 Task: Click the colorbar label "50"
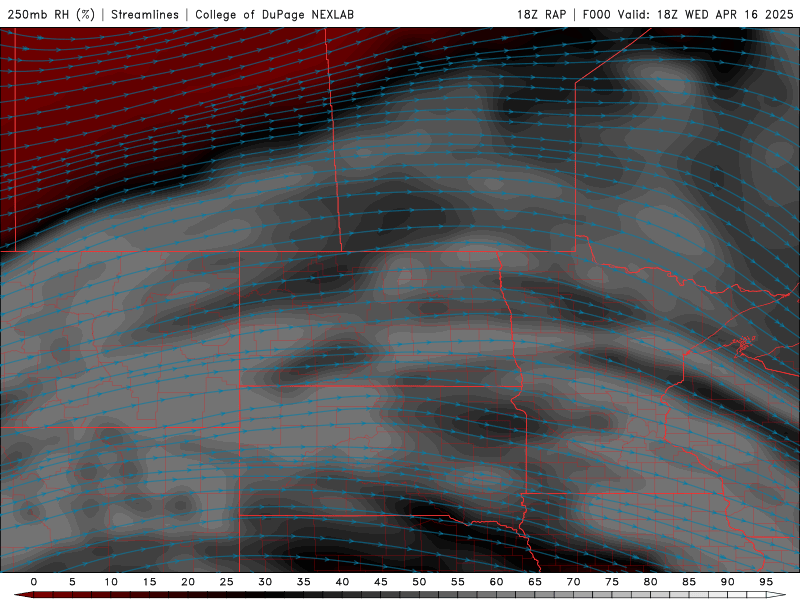coord(419,582)
